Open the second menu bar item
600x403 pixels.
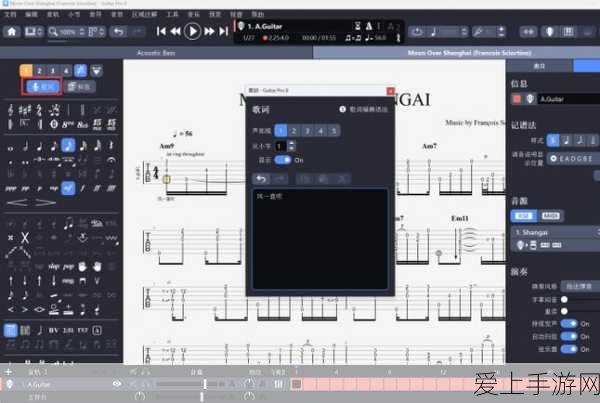[x=31, y=14]
